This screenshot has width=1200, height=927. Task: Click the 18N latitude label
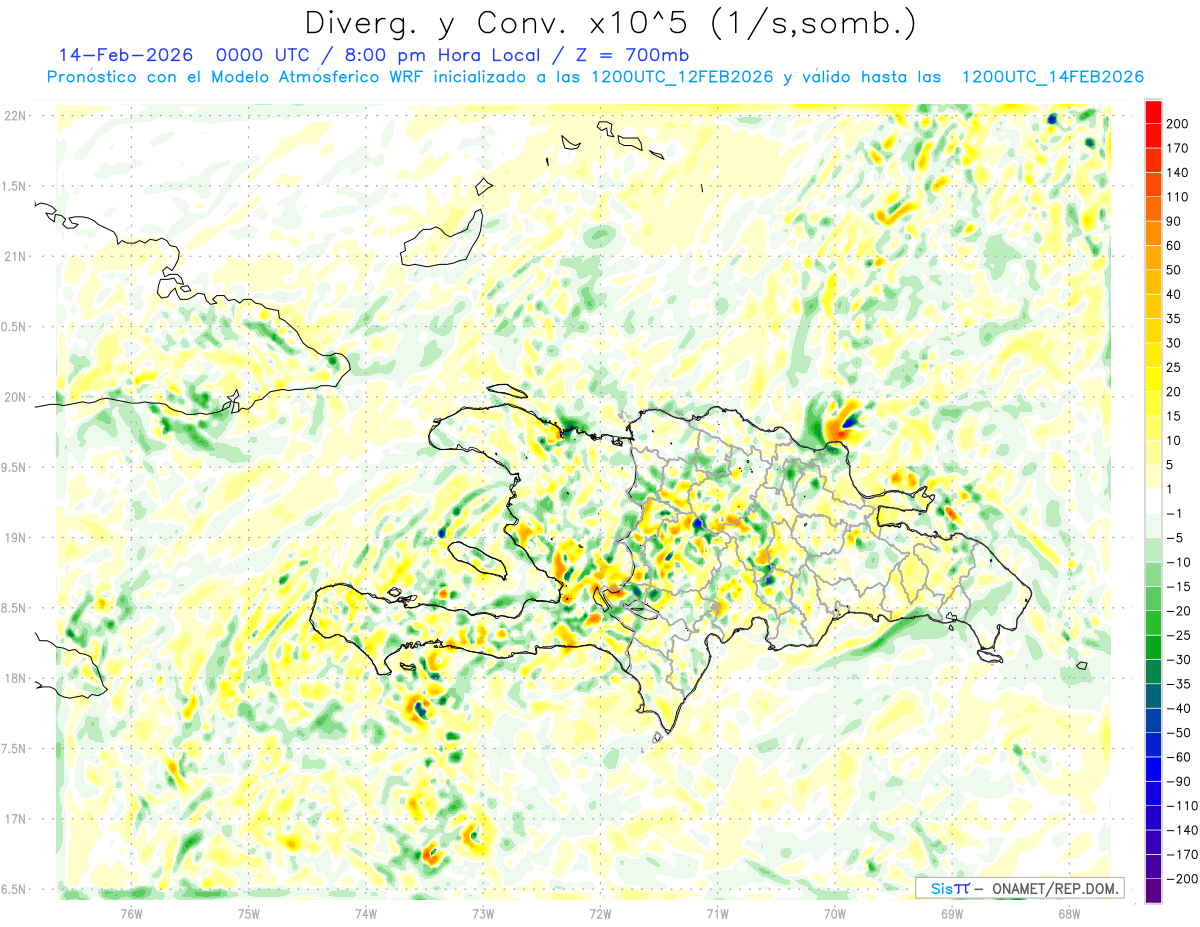tap(15, 678)
